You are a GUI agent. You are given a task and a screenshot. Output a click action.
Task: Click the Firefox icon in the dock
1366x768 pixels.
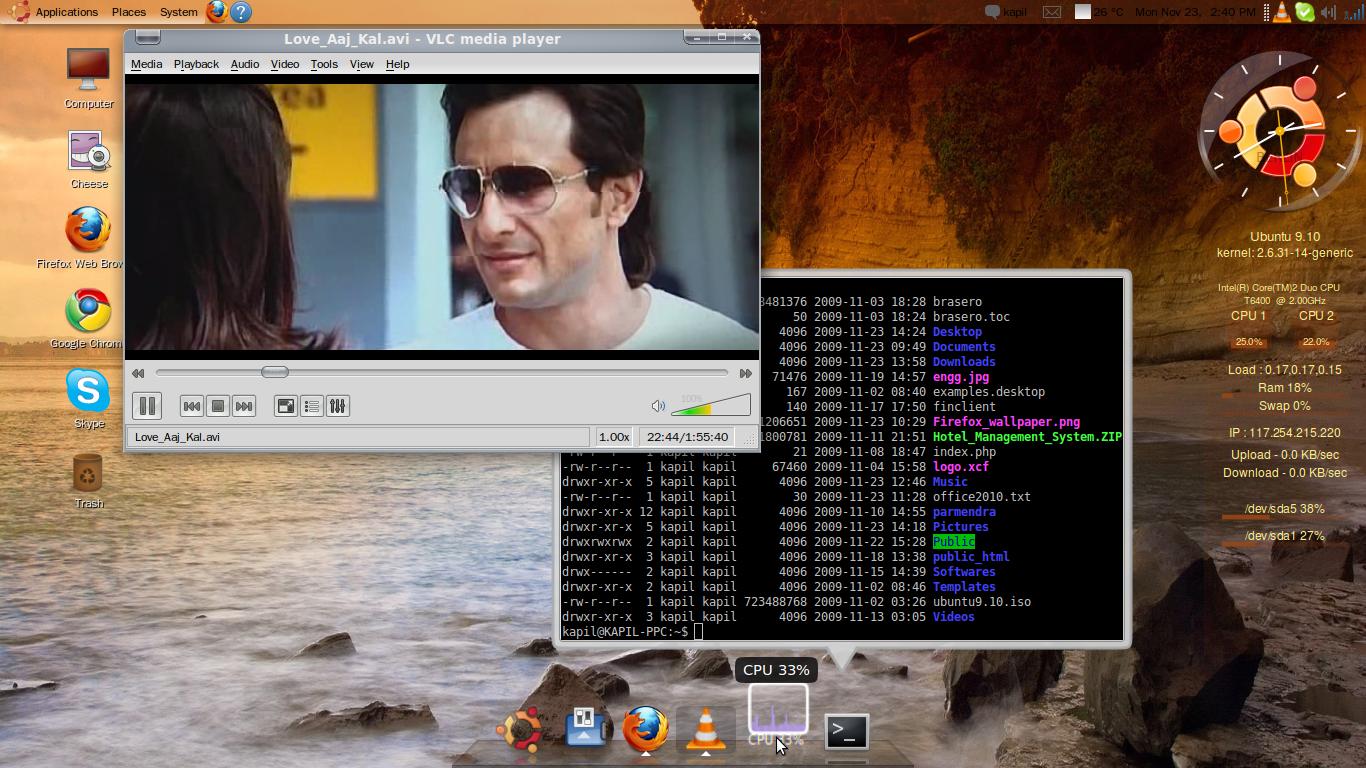646,729
